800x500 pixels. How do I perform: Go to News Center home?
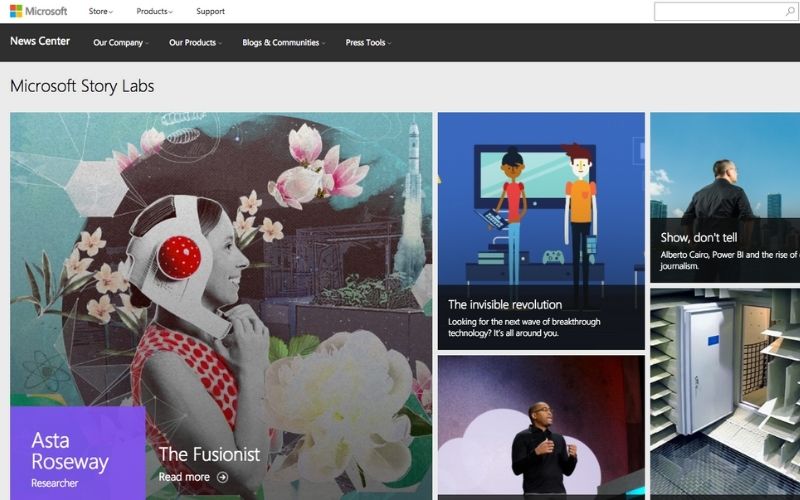tap(40, 41)
